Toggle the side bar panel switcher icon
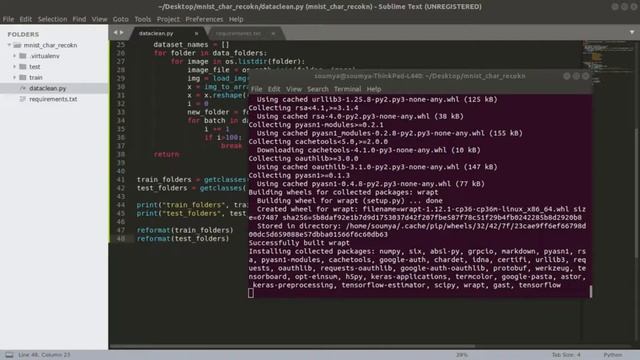 pos(9,355)
